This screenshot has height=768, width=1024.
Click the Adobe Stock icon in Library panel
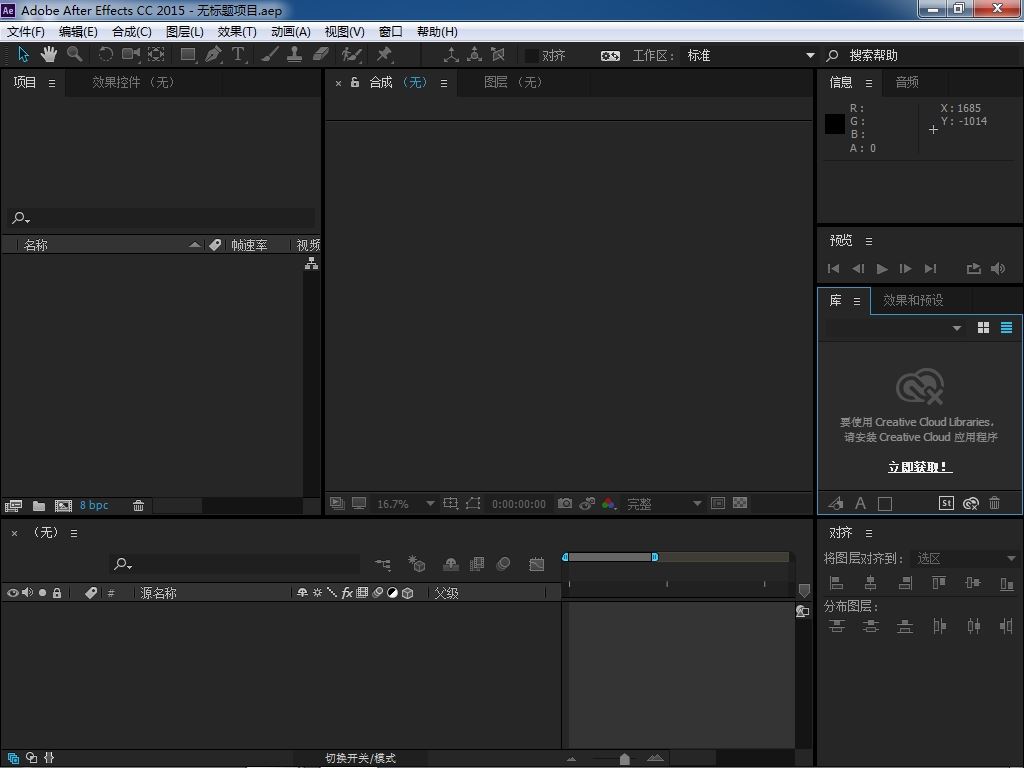click(x=946, y=503)
